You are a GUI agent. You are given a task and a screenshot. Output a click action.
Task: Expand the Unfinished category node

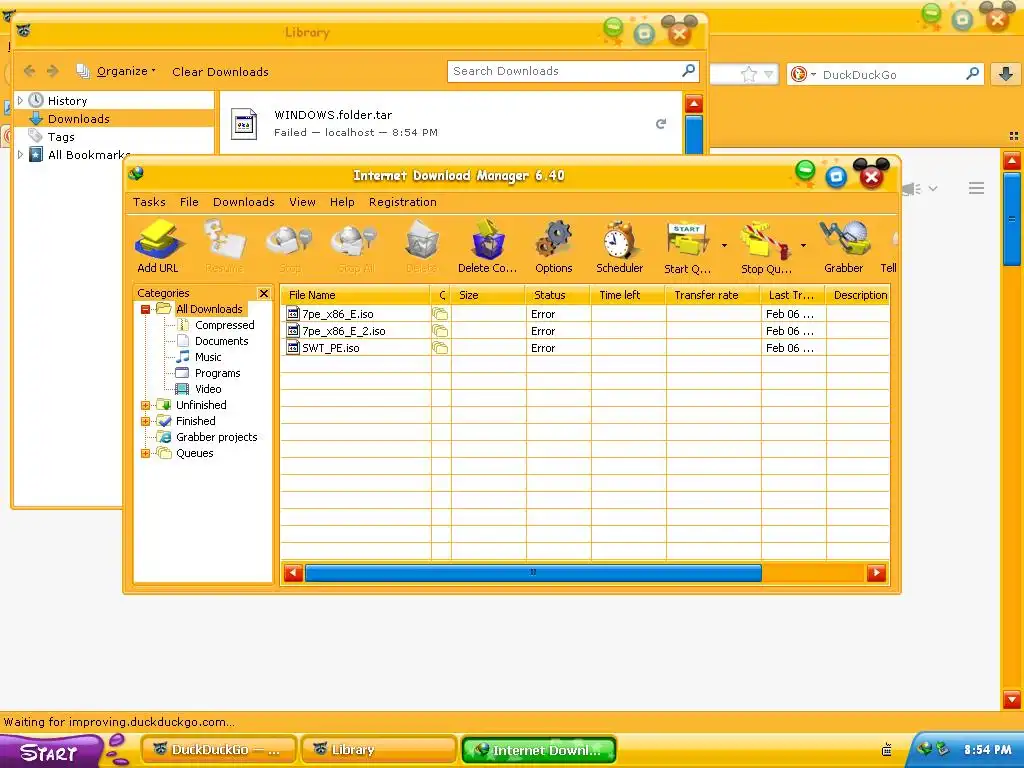(x=146, y=405)
